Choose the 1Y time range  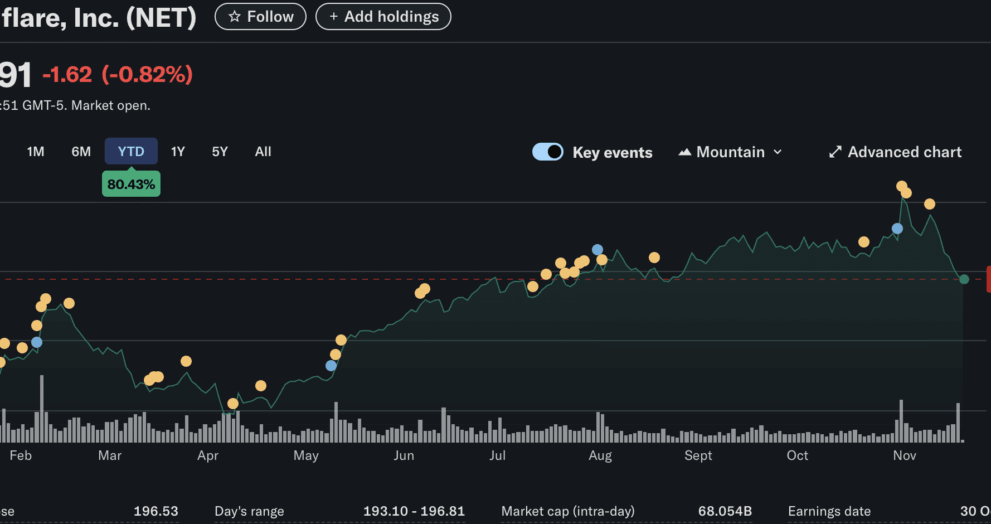[x=178, y=152]
